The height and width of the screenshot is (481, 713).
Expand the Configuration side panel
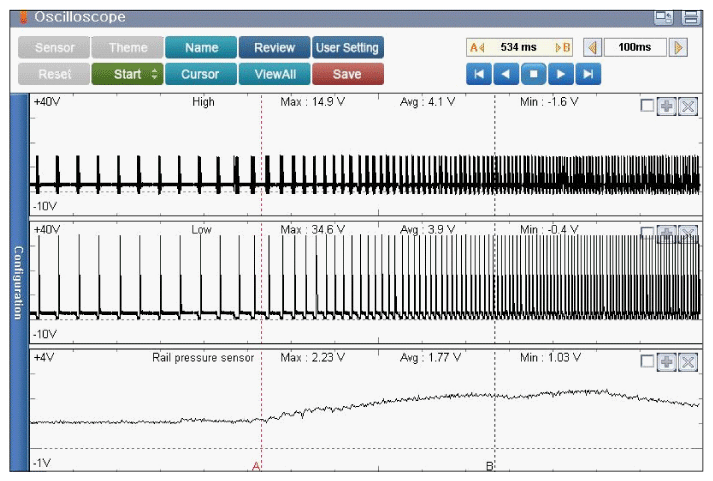(x=17, y=282)
